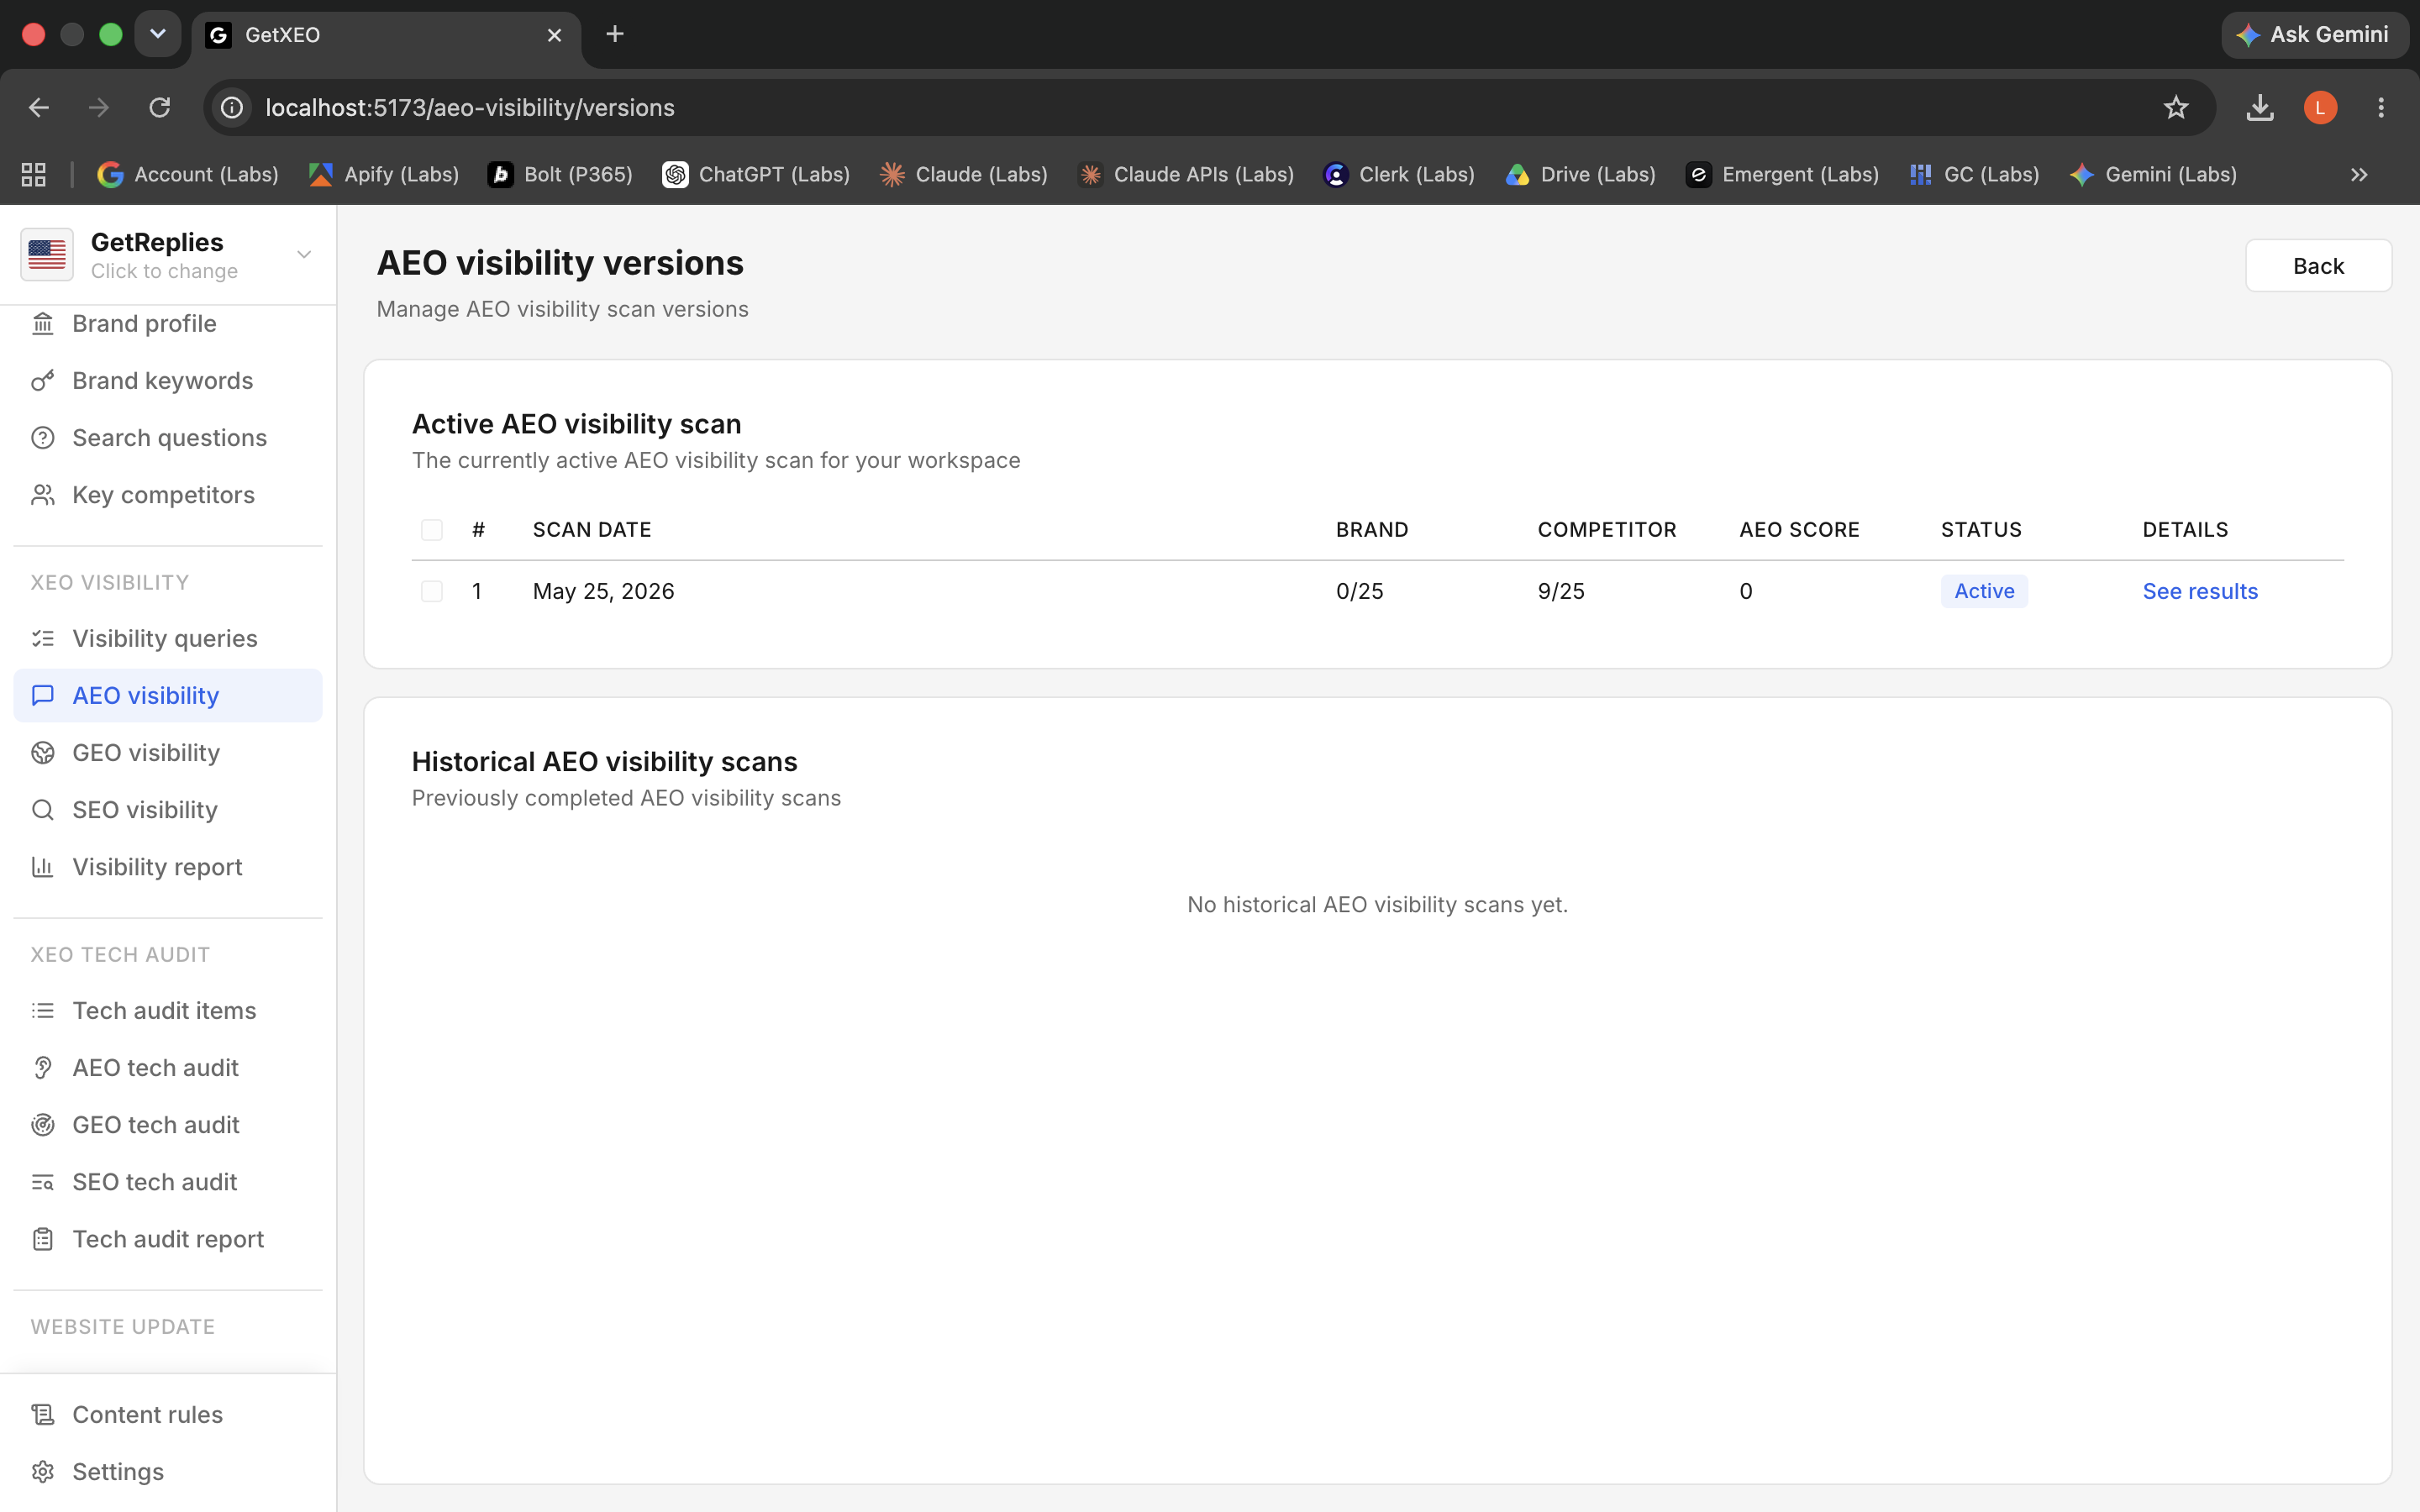Open the tab search dropdown arrow
The height and width of the screenshot is (1512, 2420).
tap(158, 34)
